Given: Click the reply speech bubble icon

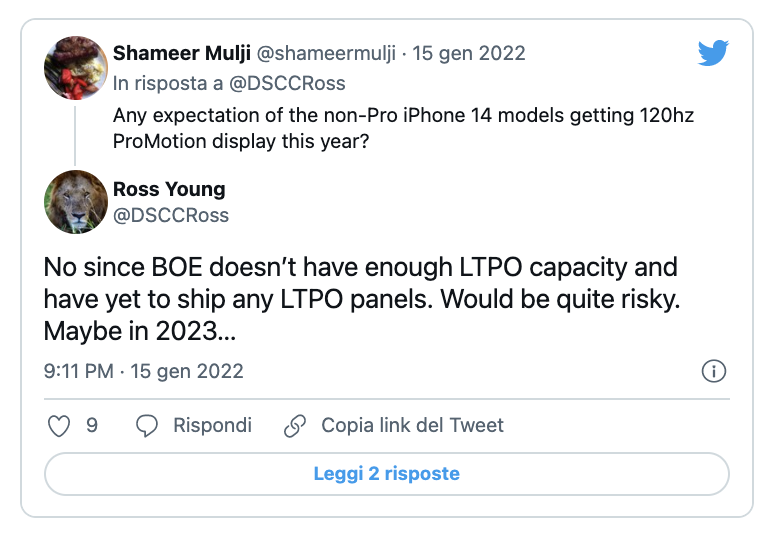Looking at the screenshot, I should [147, 426].
